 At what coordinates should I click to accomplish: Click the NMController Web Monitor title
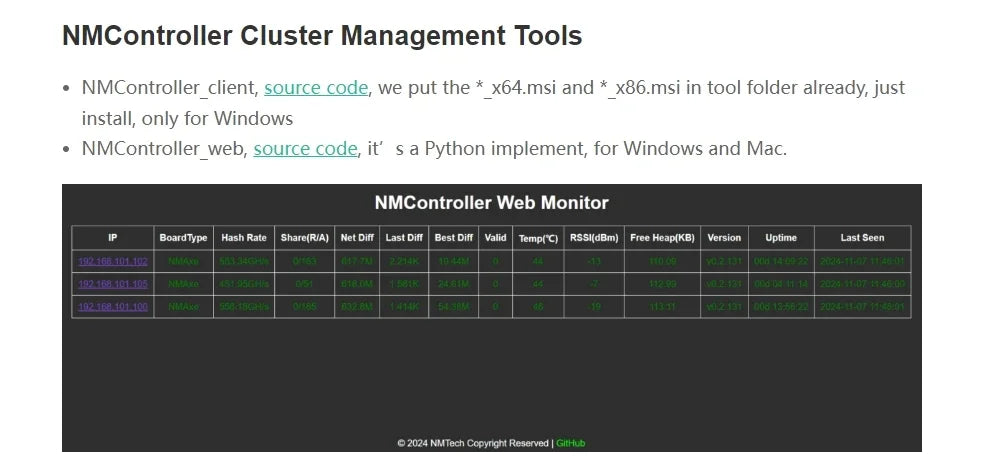[x=492, y=202]
